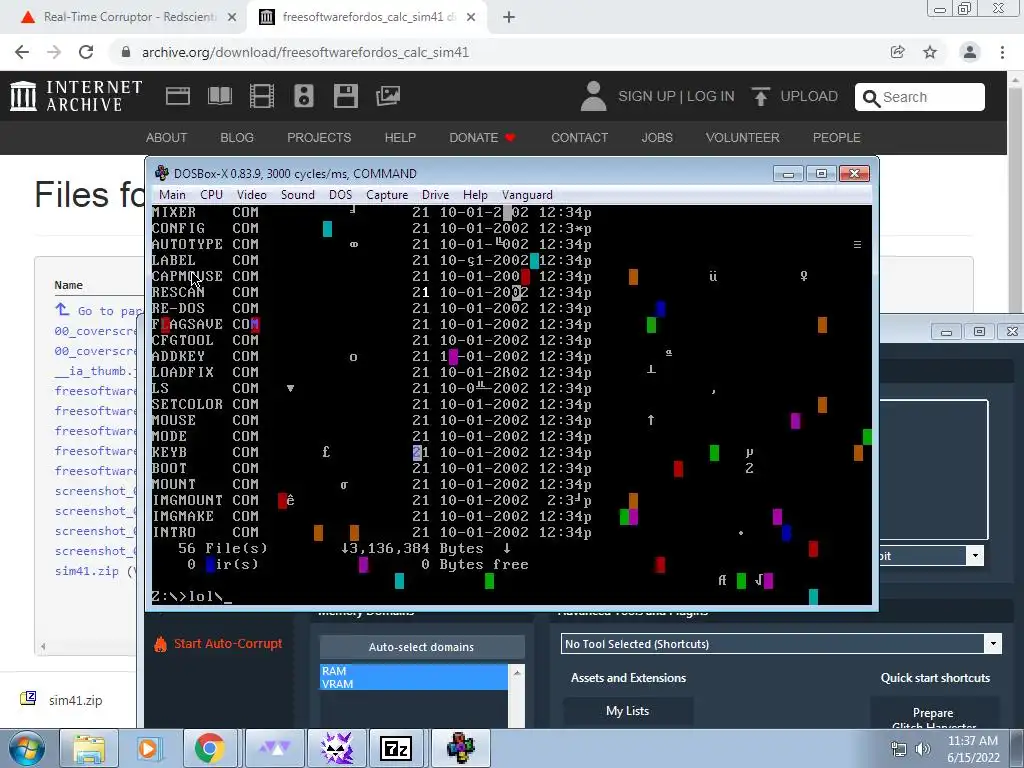The image size is (1024, 768).
Task: Click the Chrome address bar URL
Action: (305, 52)
